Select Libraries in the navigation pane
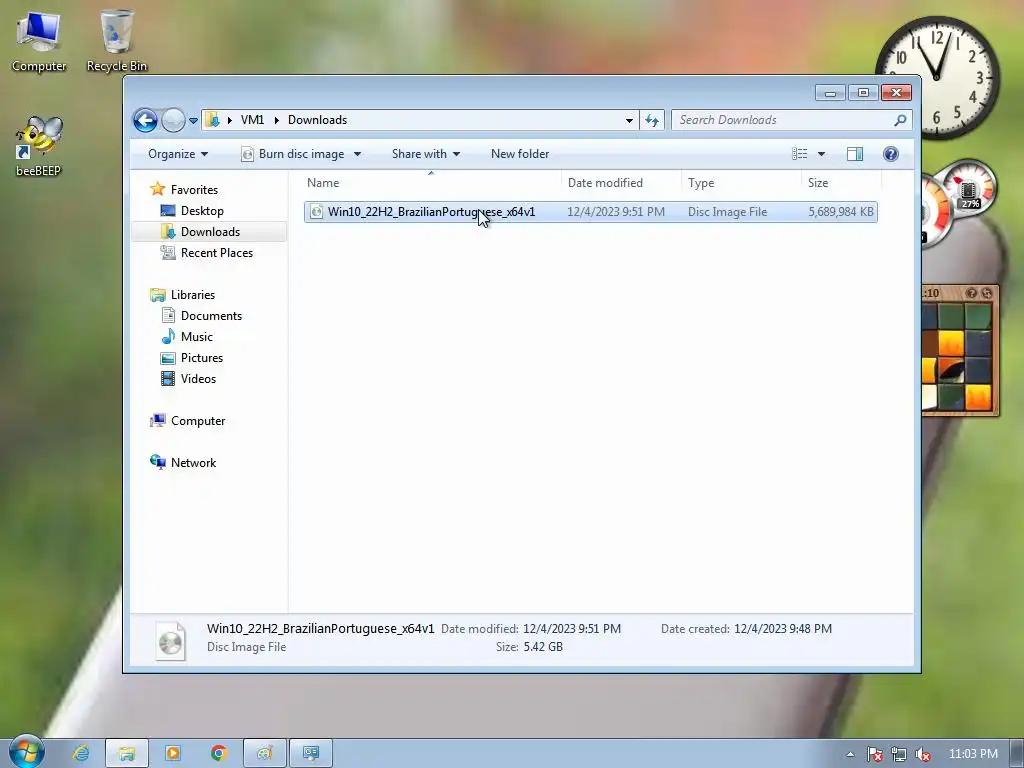Viewport: 1024px width, 768px height. click(193, 295)
